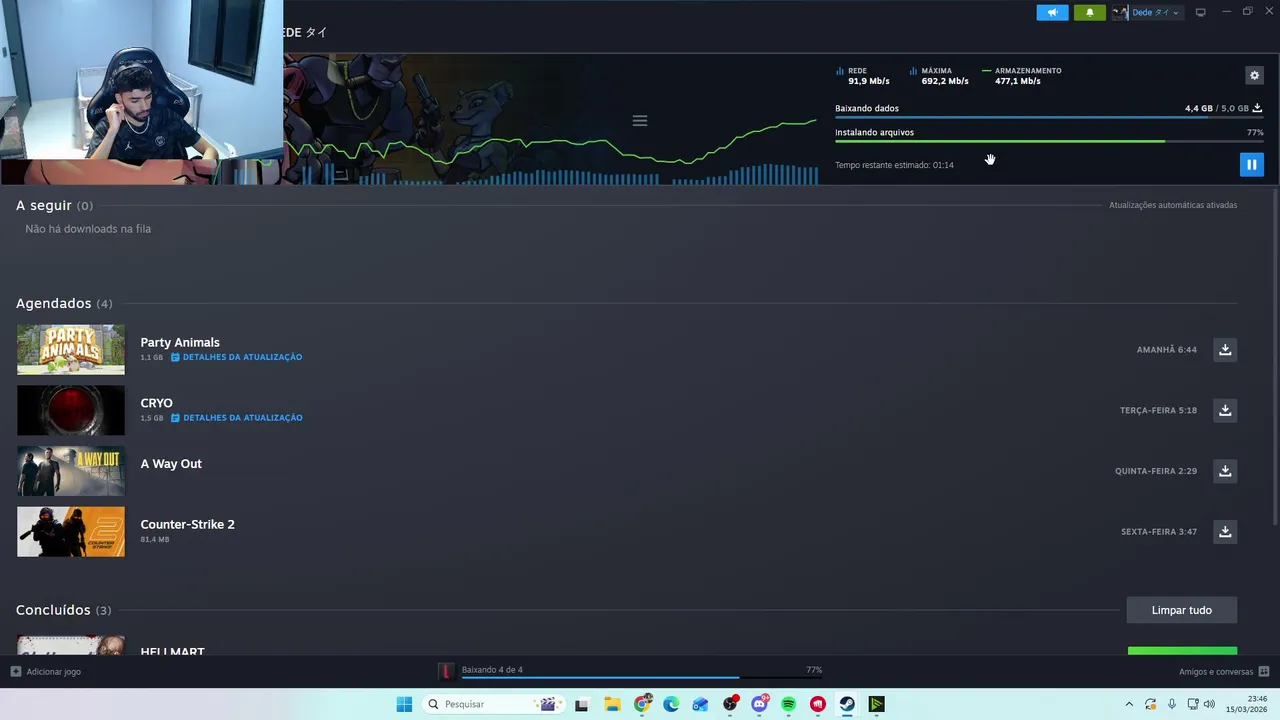Click the ARMAZENAMENTO disk speed stat
Image resolution: width=1280 pixels, height=720 pixels.
pyautogui.click(x=1021, y=76)
